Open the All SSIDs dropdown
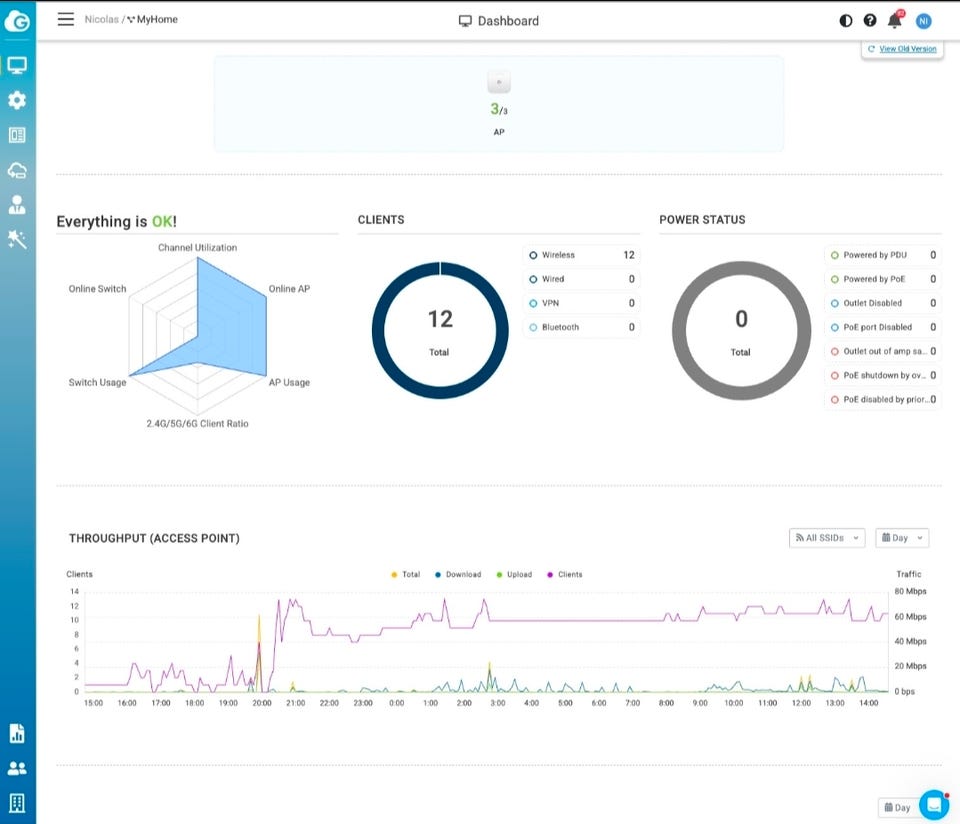This screenshot has width=960, height=824. point(827,537)
